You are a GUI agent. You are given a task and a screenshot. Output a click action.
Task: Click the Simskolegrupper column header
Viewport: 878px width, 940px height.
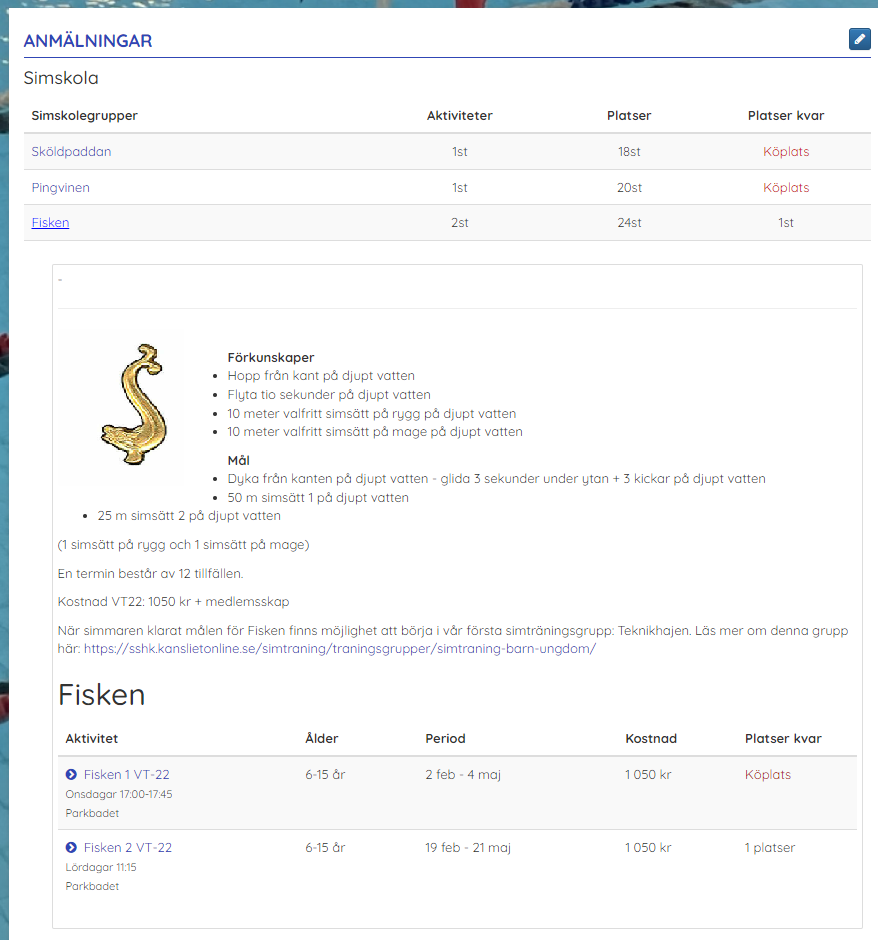[85, 116]
